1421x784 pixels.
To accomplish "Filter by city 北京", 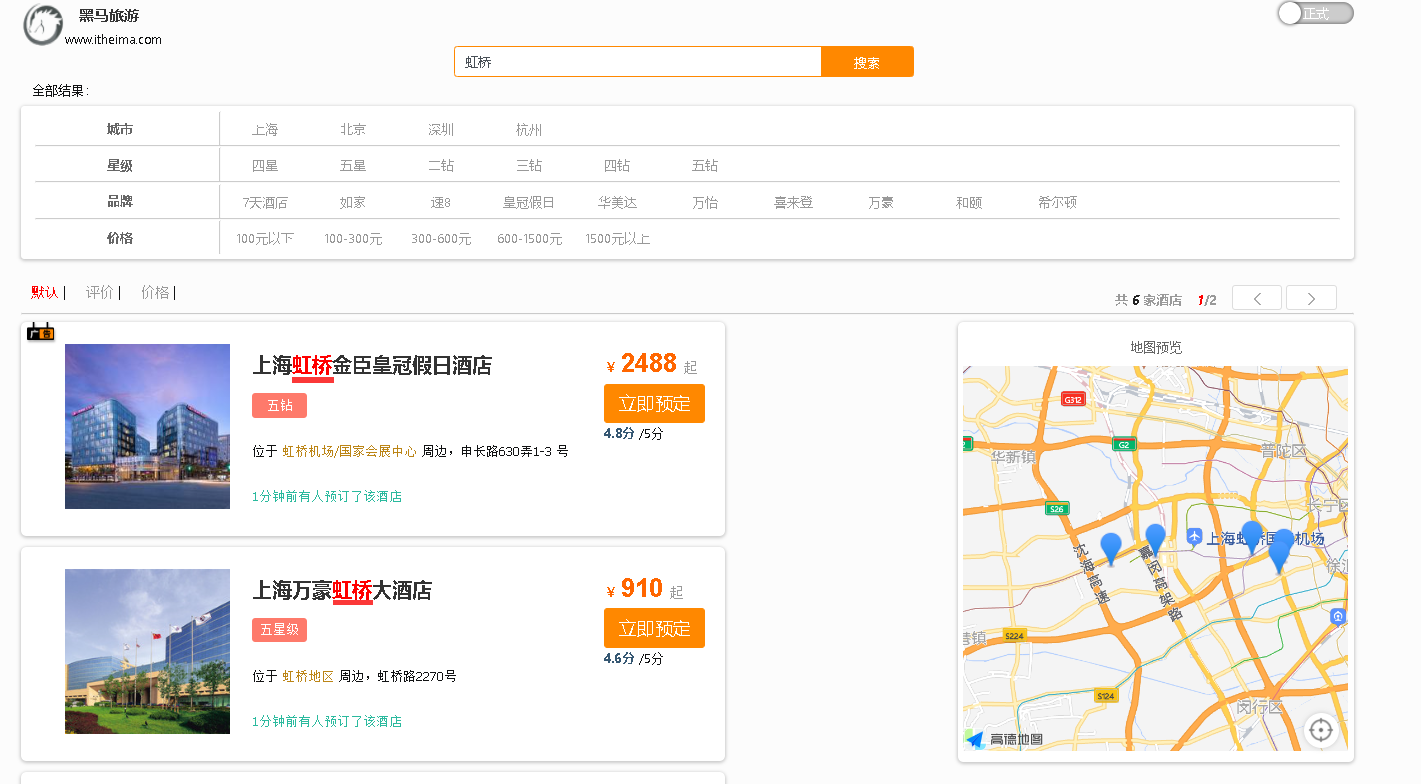I will 353,130.
